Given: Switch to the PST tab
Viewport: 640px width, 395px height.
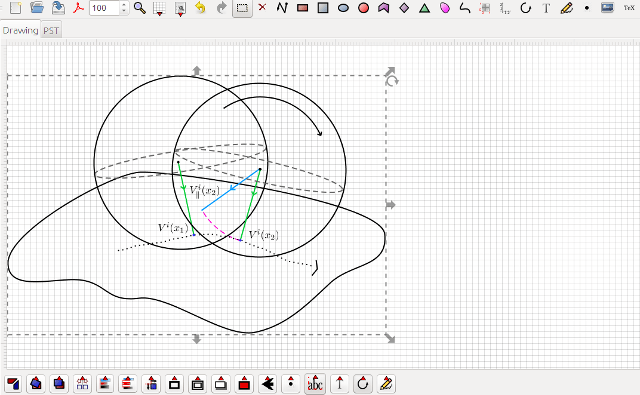Looking at the screenshot, I should pyautogui.click(x=51, y=31).
